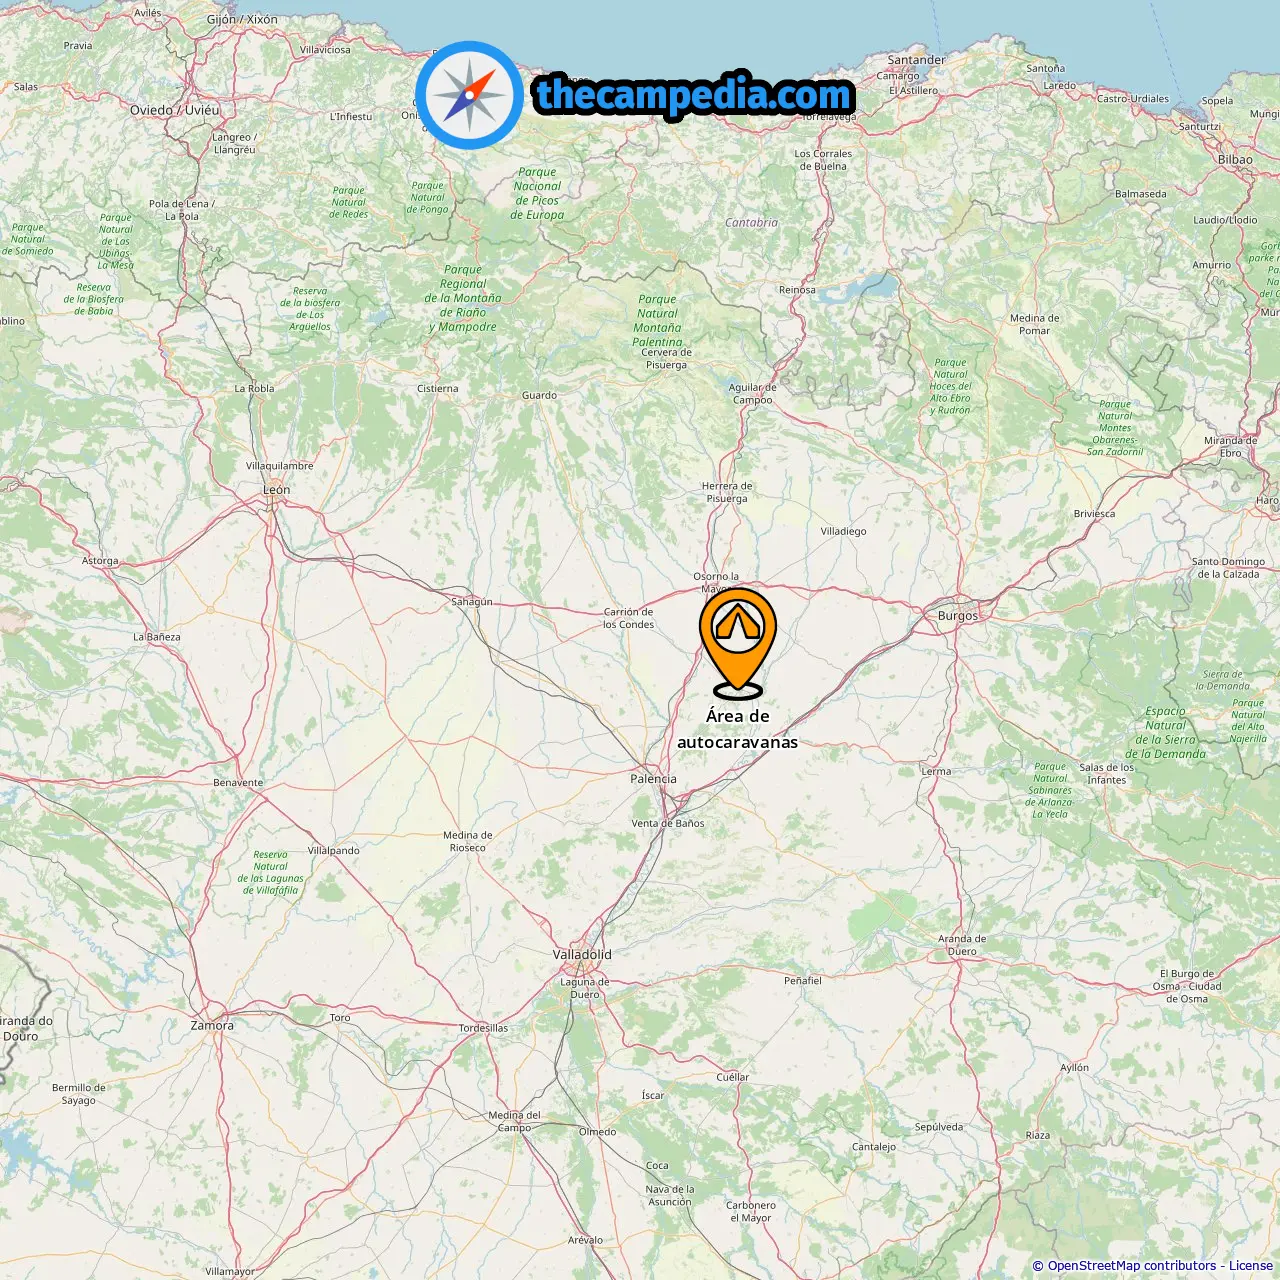Select the Valladolid city label
The image size is (1280, 1280).
click(582, 954)
